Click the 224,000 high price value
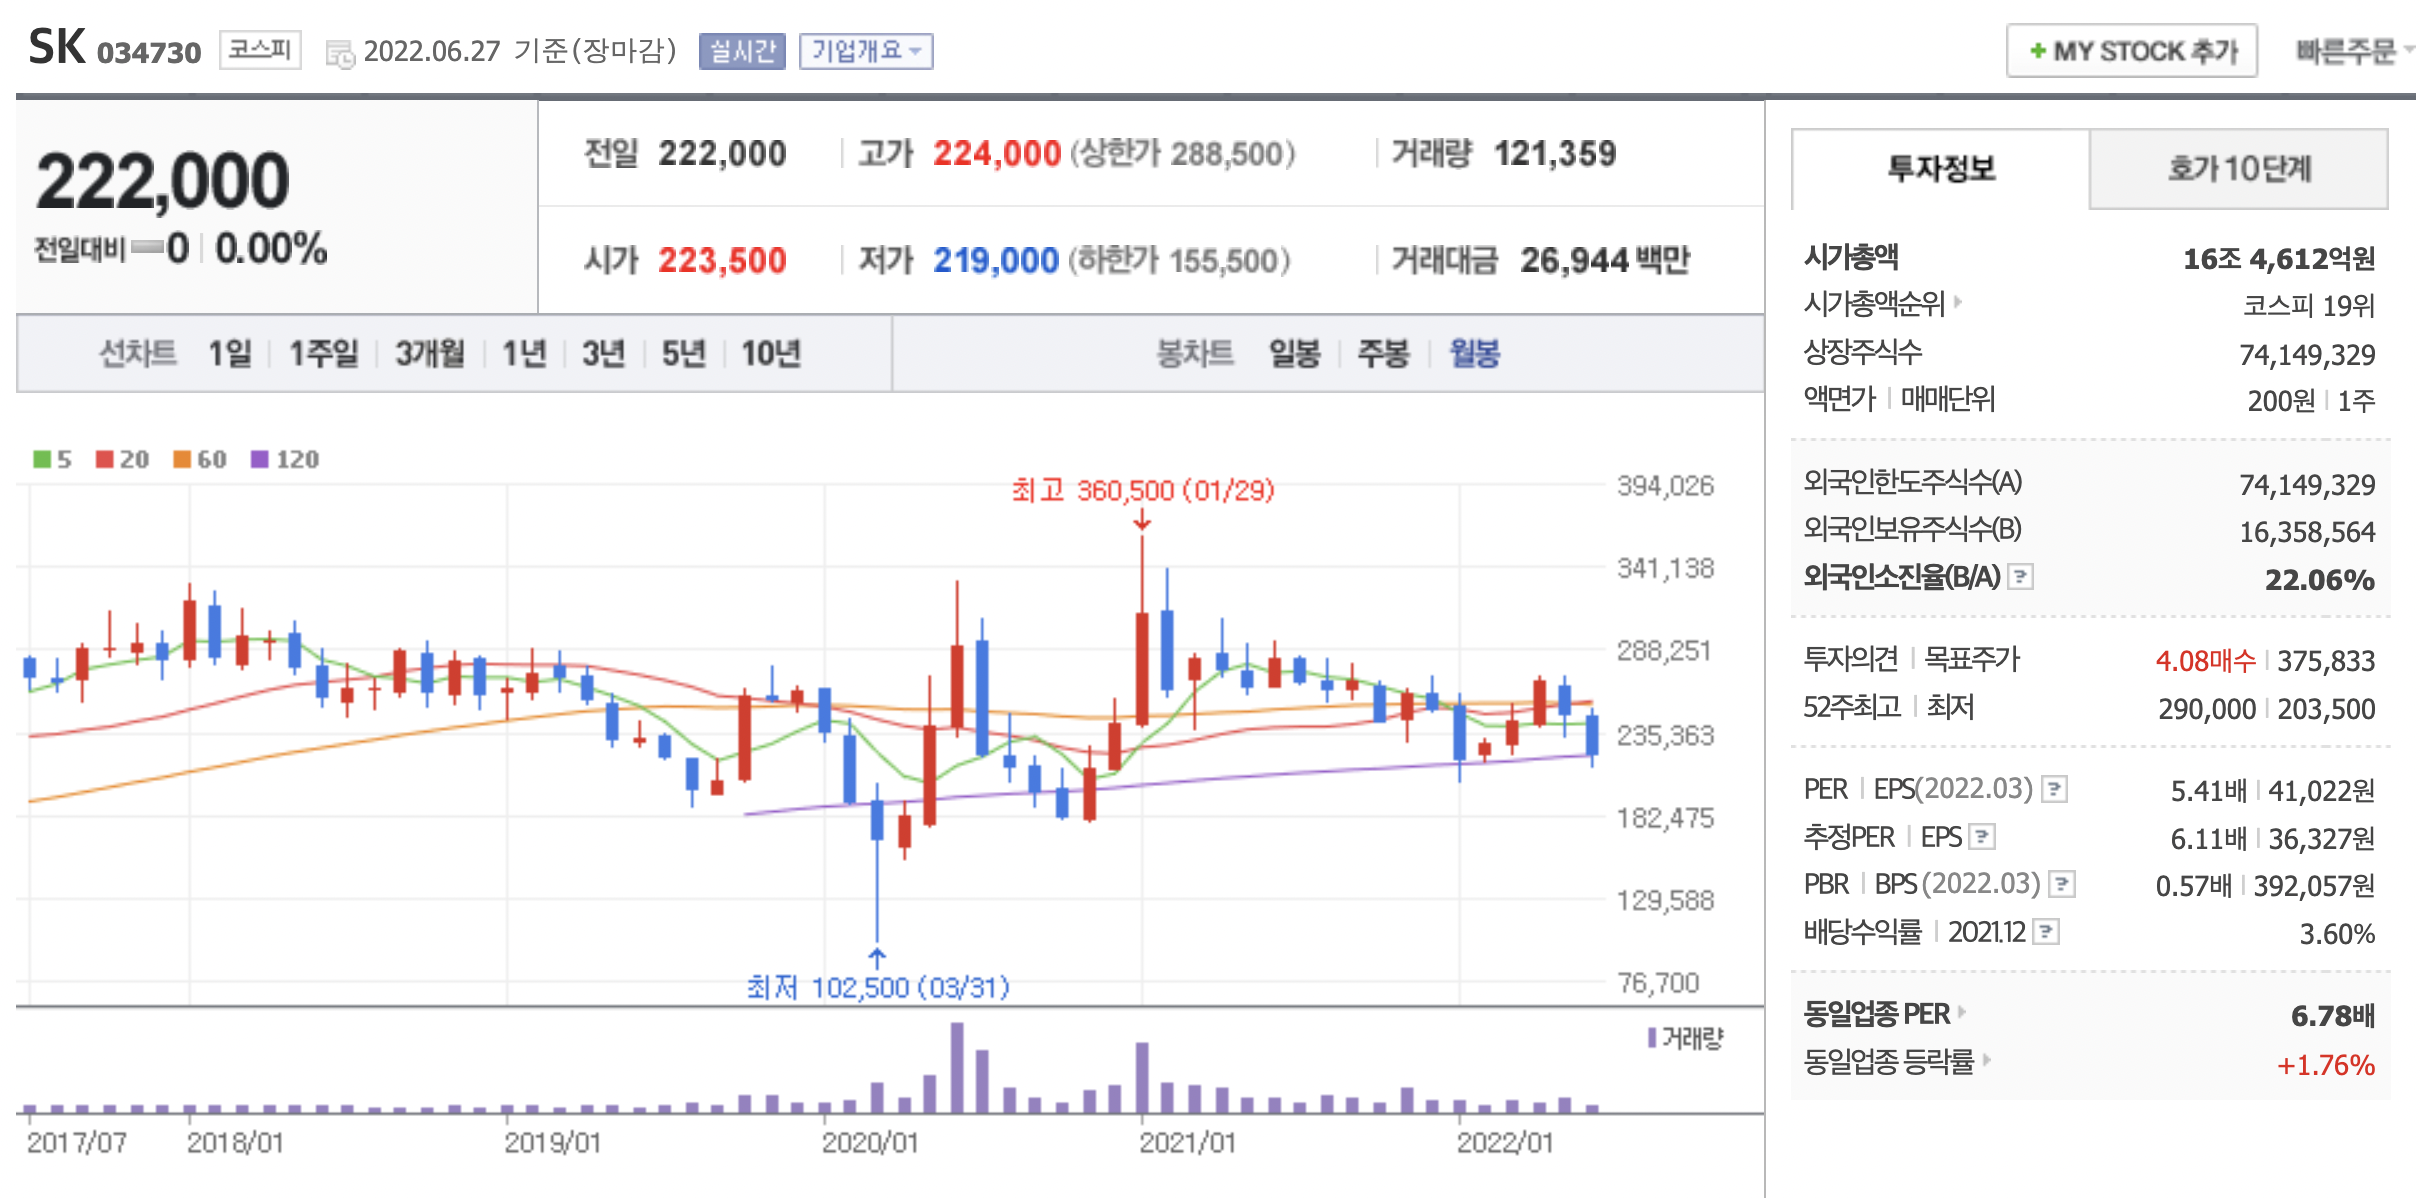Viewport: 2420px width, 1198px height. click(x=996, y=154)
